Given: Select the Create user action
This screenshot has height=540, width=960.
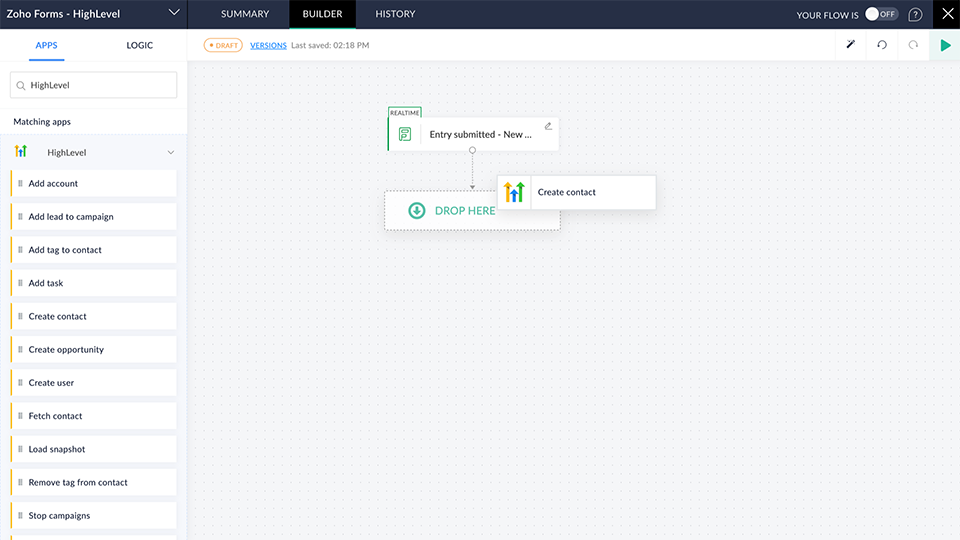Looking at the screenshot, I should [x=94, y=383].
